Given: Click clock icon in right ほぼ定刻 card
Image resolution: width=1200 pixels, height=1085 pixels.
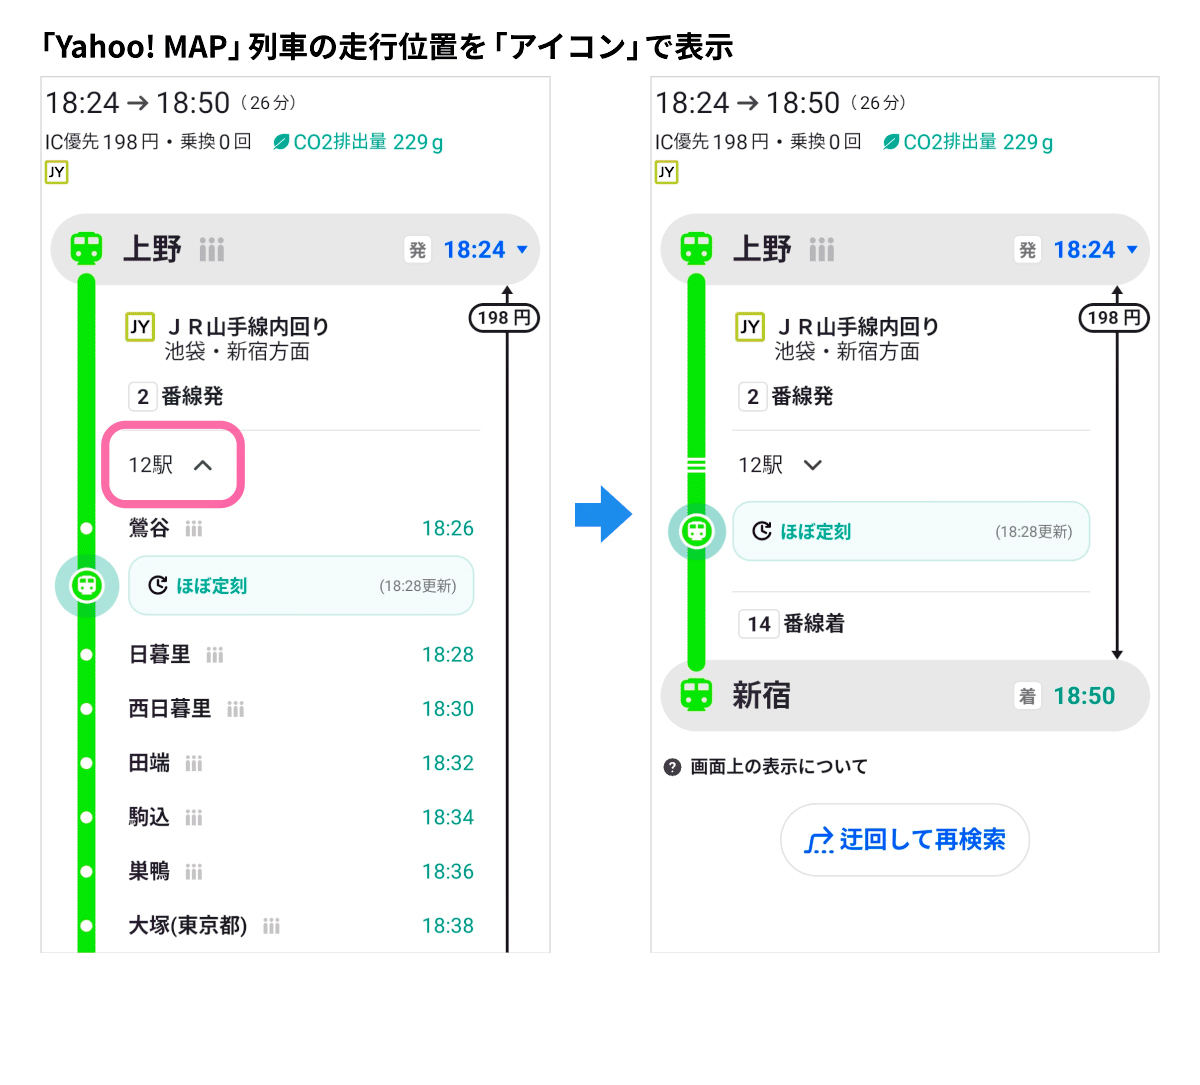Looking at the screenshot, I should (762, 531).
